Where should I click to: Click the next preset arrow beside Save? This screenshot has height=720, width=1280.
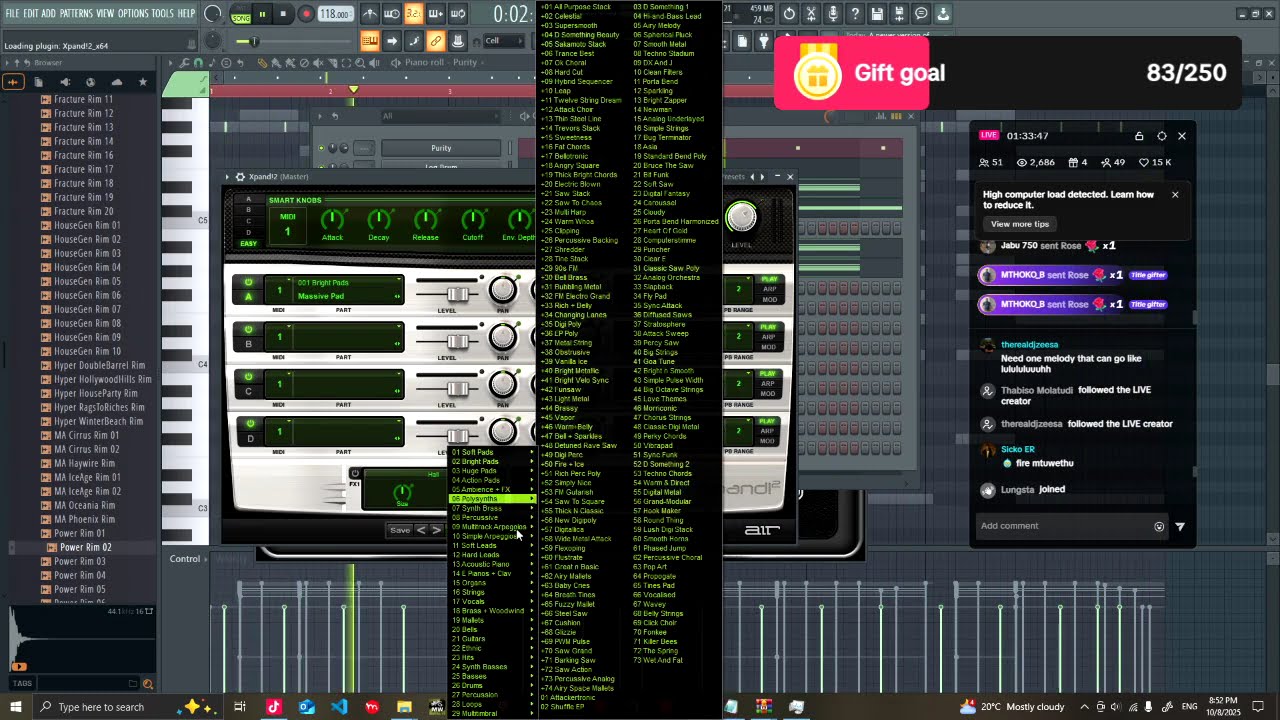pyautogui.click(x=436, y=530)
